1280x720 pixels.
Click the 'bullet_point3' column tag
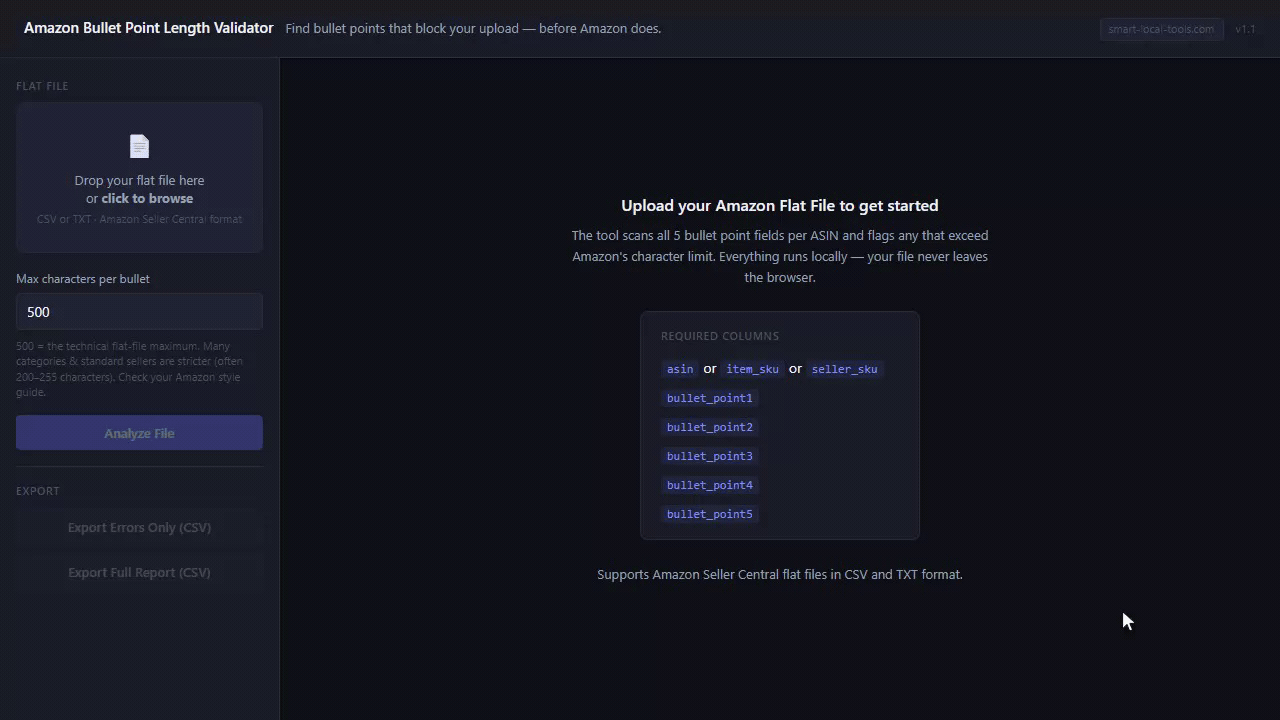tap(709, 456)
